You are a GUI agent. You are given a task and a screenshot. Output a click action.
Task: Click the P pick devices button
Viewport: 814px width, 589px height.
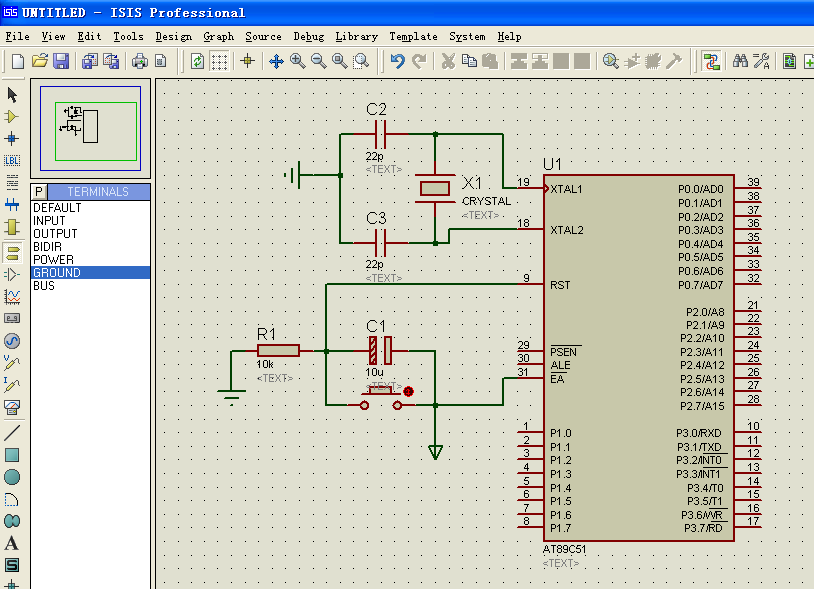click(x=39, y=191)
